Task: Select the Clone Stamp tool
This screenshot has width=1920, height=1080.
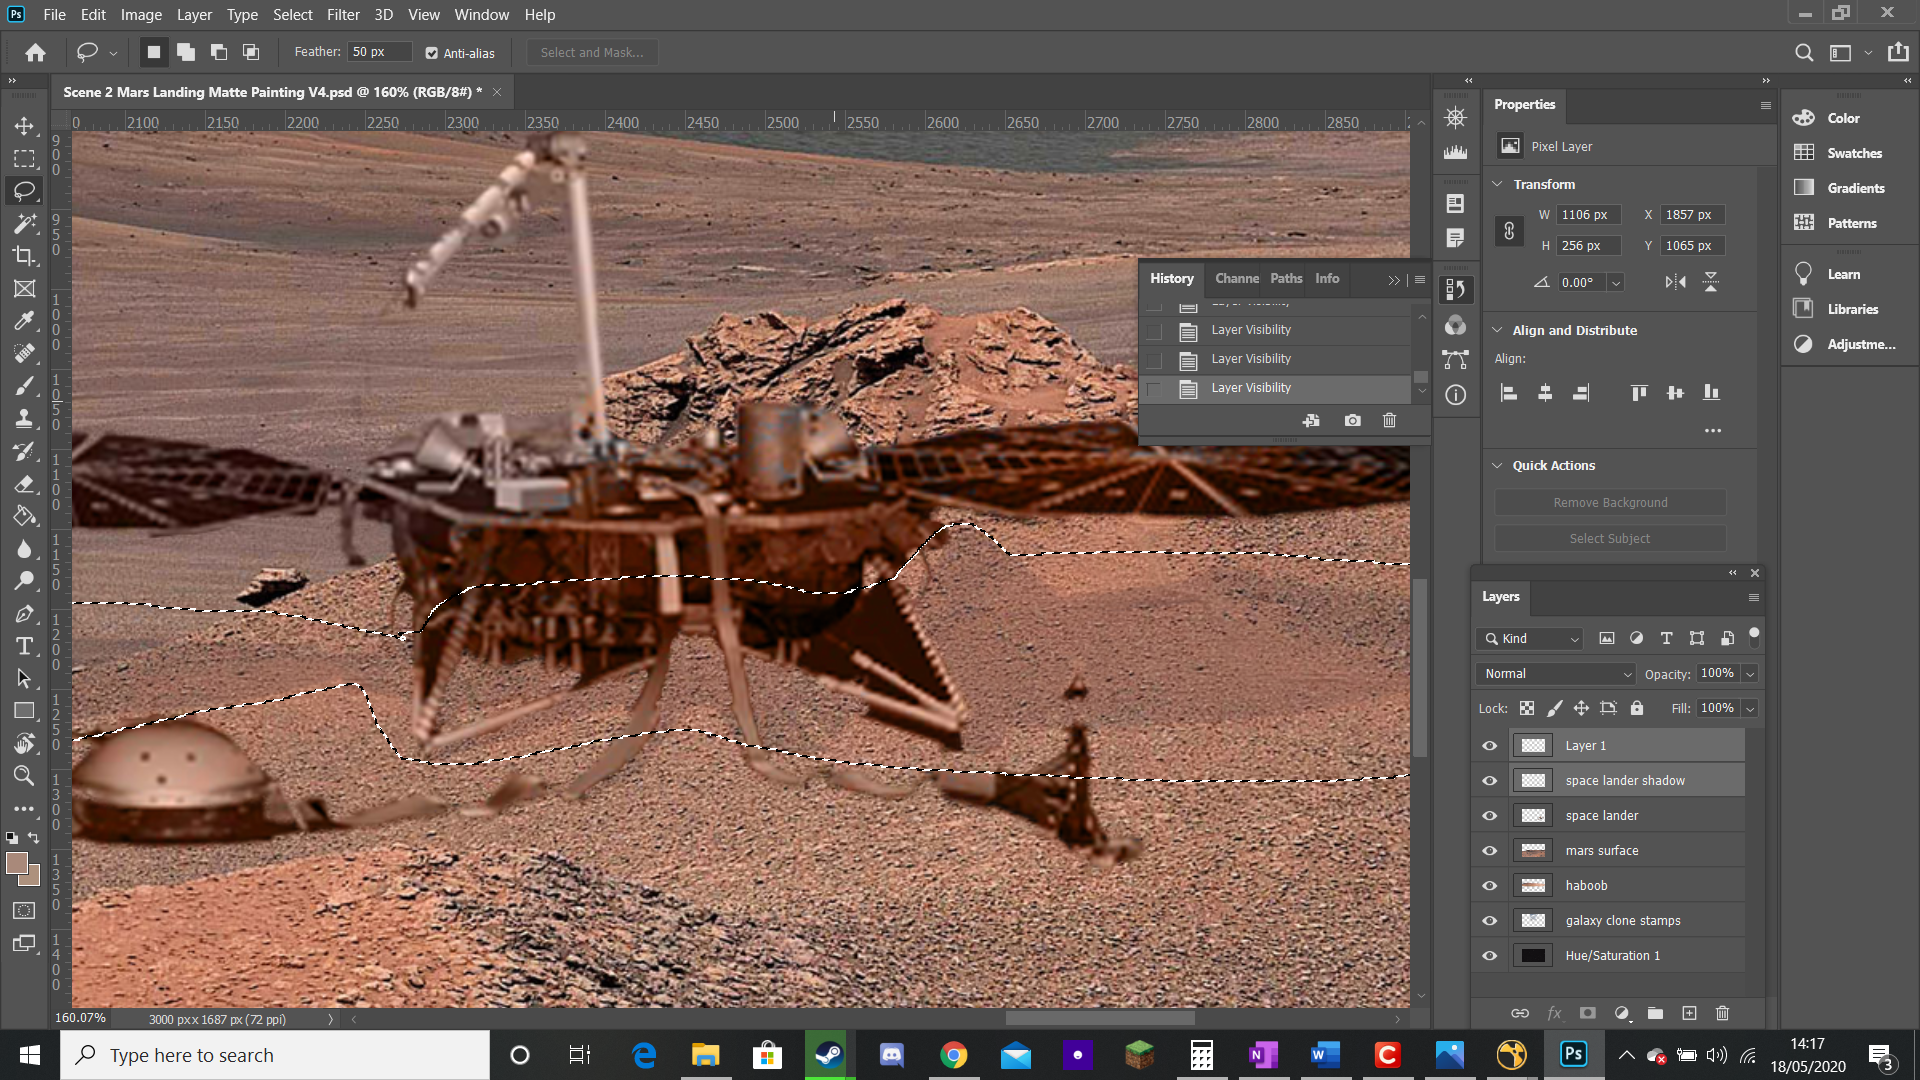Action: pyautogui.click(x=24, y=419)
